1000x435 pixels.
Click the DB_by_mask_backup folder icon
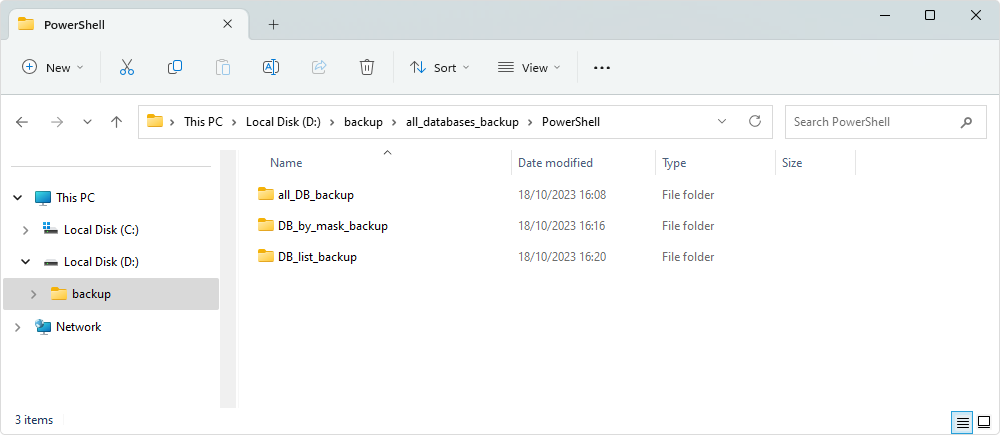click(266, 225)
